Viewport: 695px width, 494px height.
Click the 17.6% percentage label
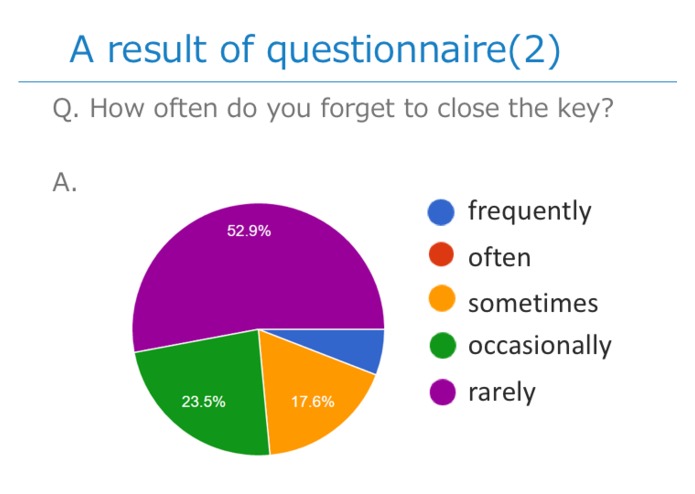(x=312, y=402)
